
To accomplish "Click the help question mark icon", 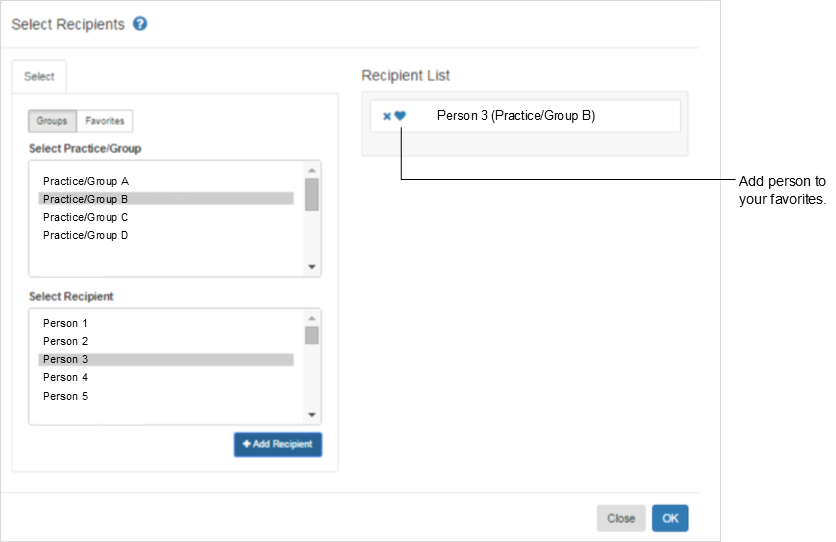I will tap(140, 24).
